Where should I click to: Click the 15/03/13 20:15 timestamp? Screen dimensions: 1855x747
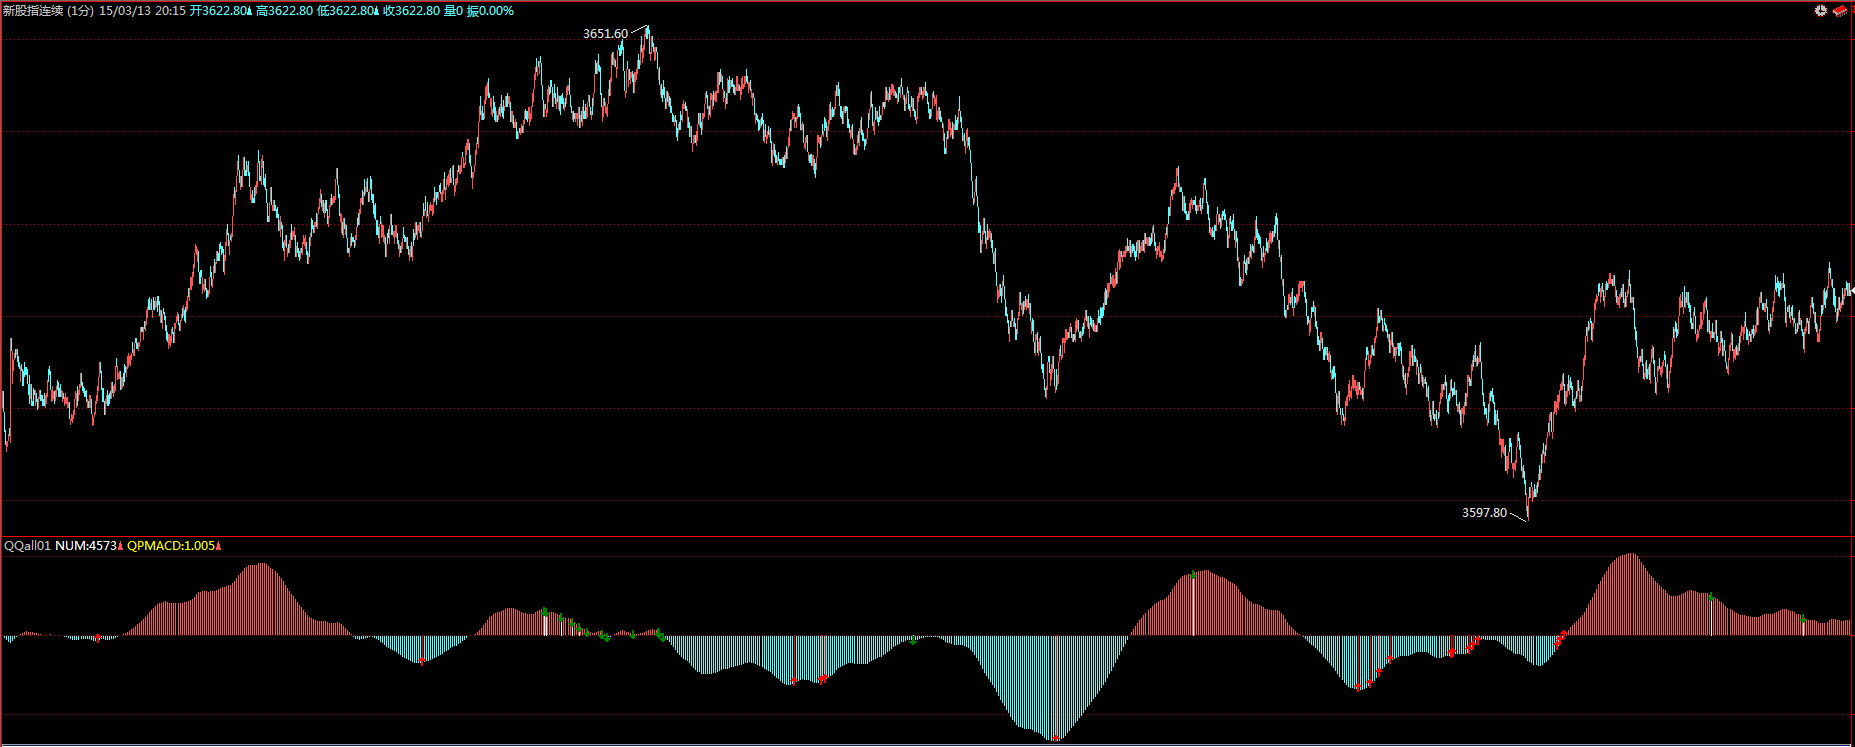click(143, 11)
